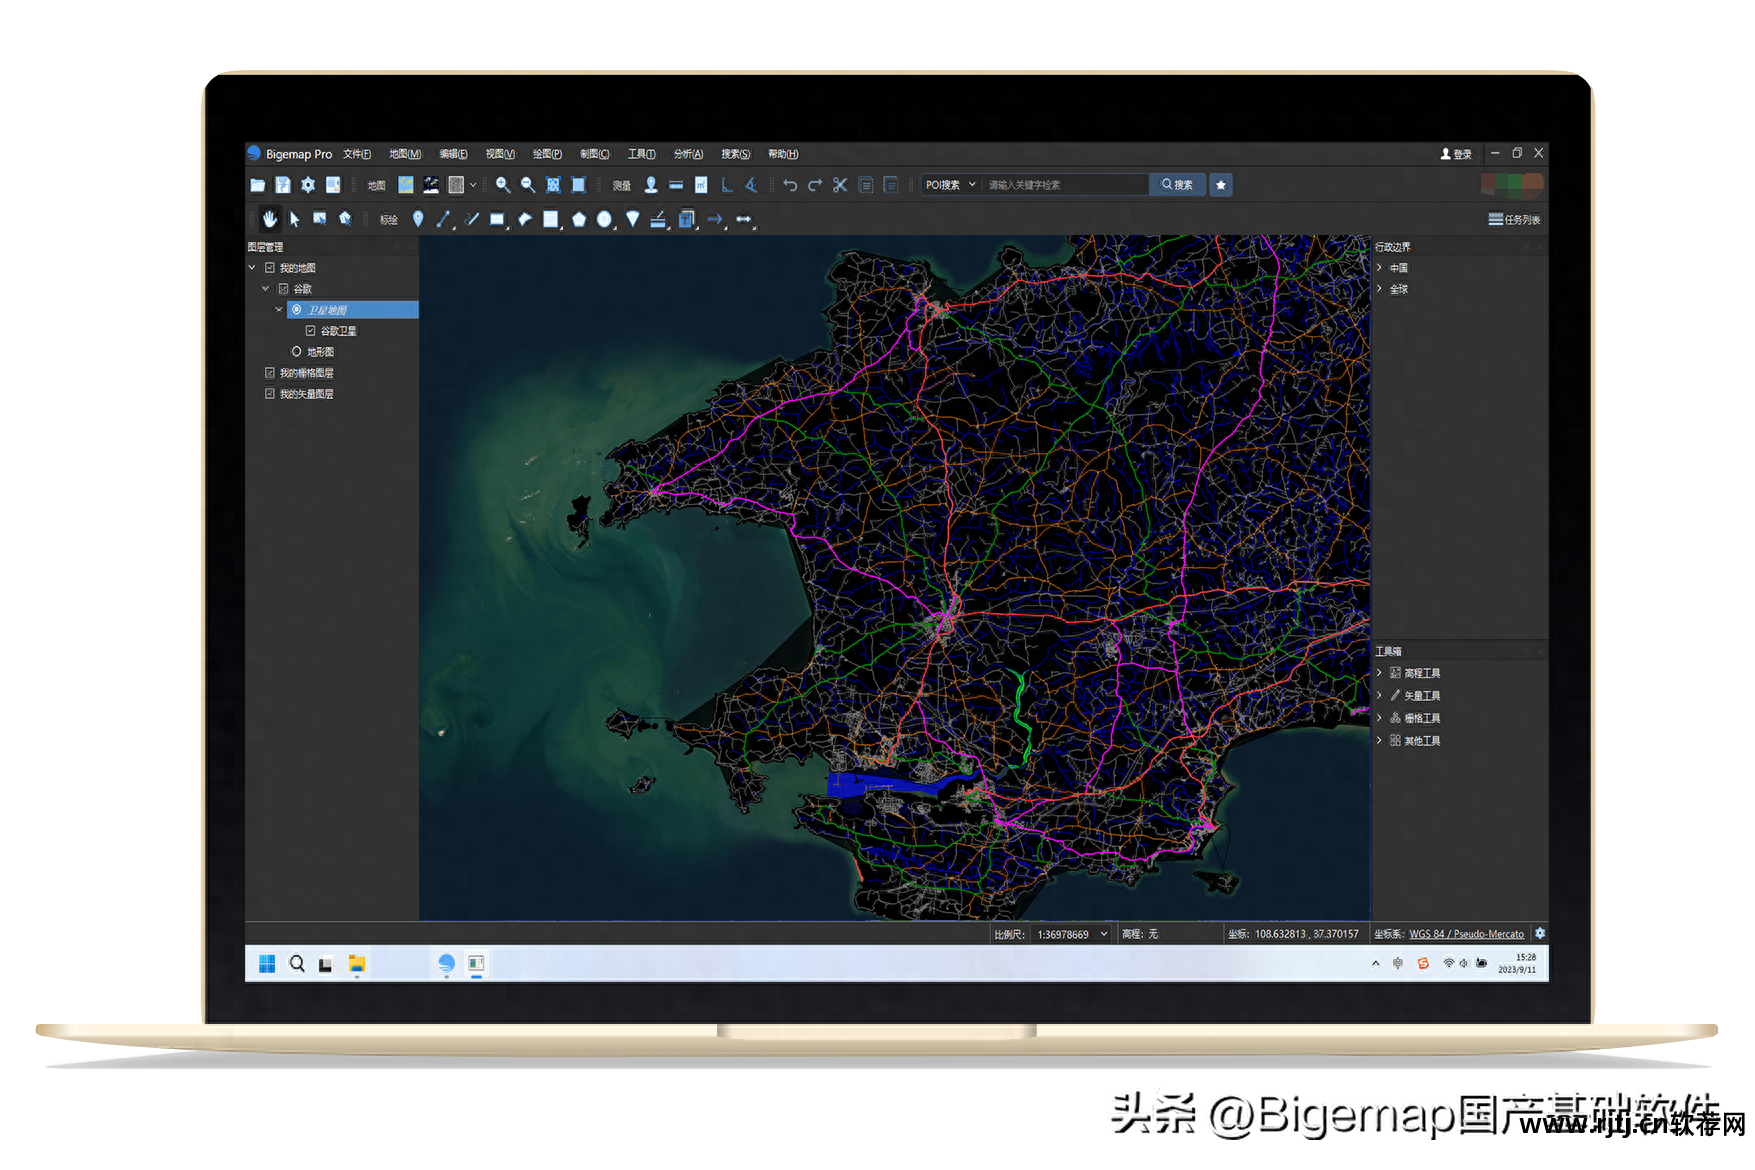Select the draw line tool
This screenshot has width=1755, height=1170.
(444, 219)
